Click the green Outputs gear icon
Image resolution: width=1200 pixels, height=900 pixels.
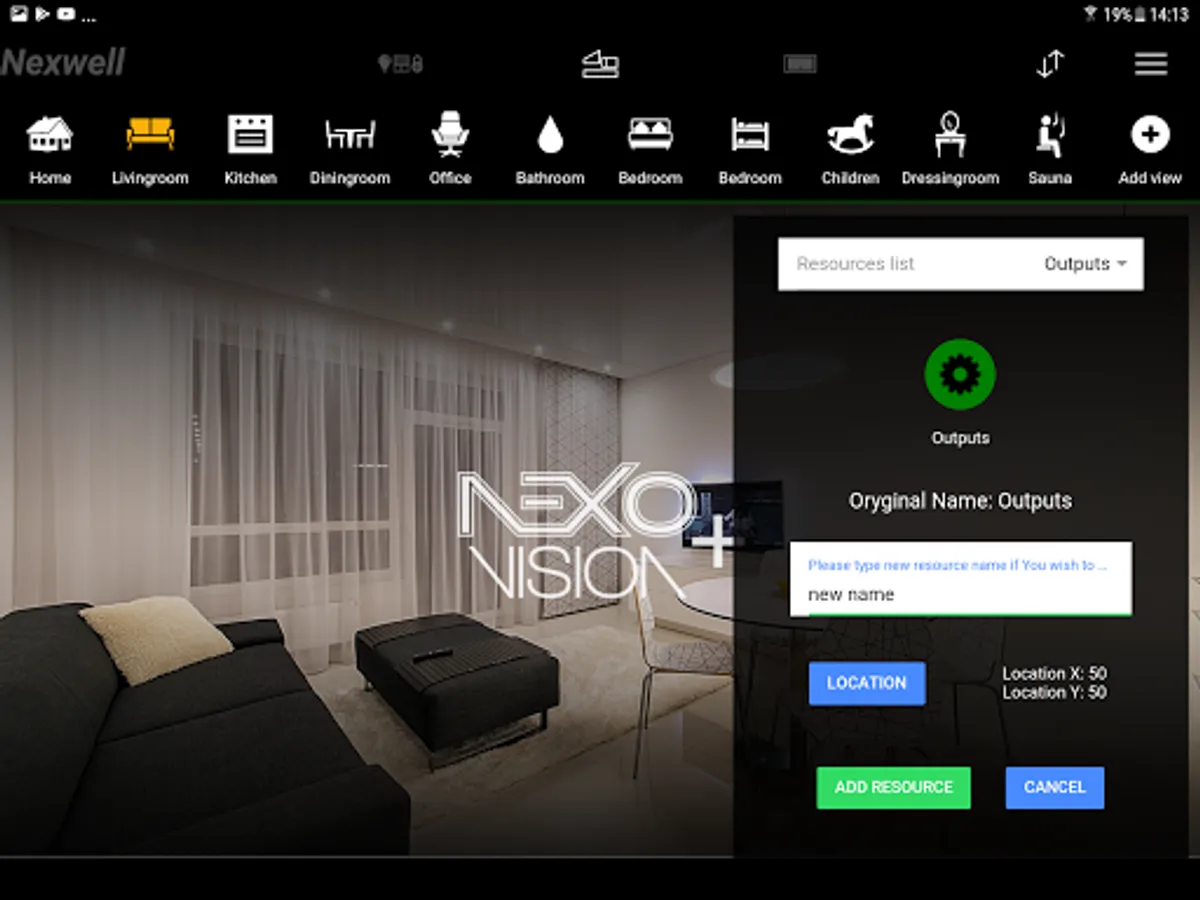960,374
